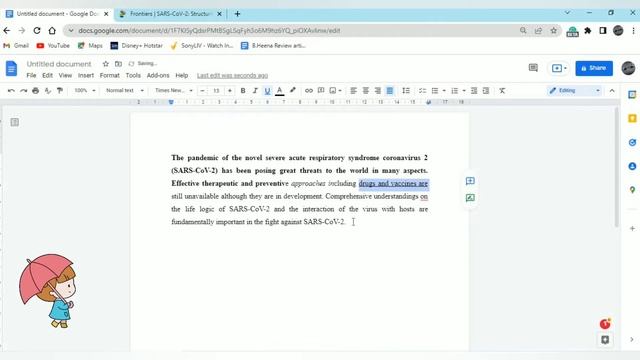
Task: Click the Share button
Action: 594,68
